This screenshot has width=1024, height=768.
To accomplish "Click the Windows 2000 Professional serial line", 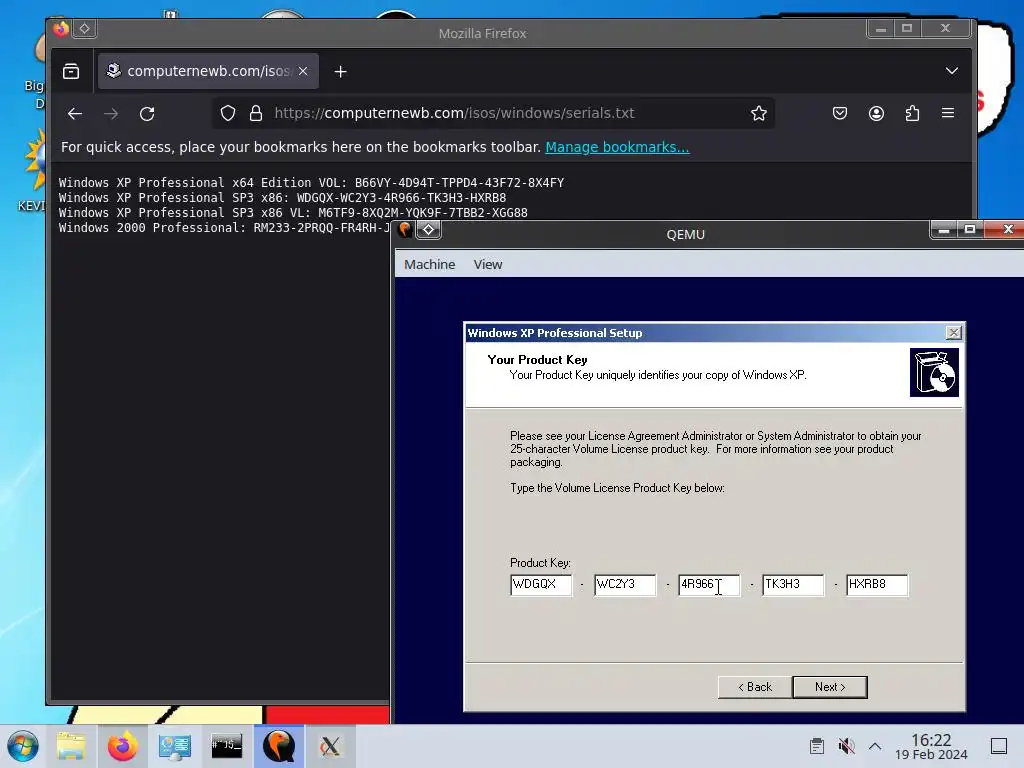I will coord(224,228).
